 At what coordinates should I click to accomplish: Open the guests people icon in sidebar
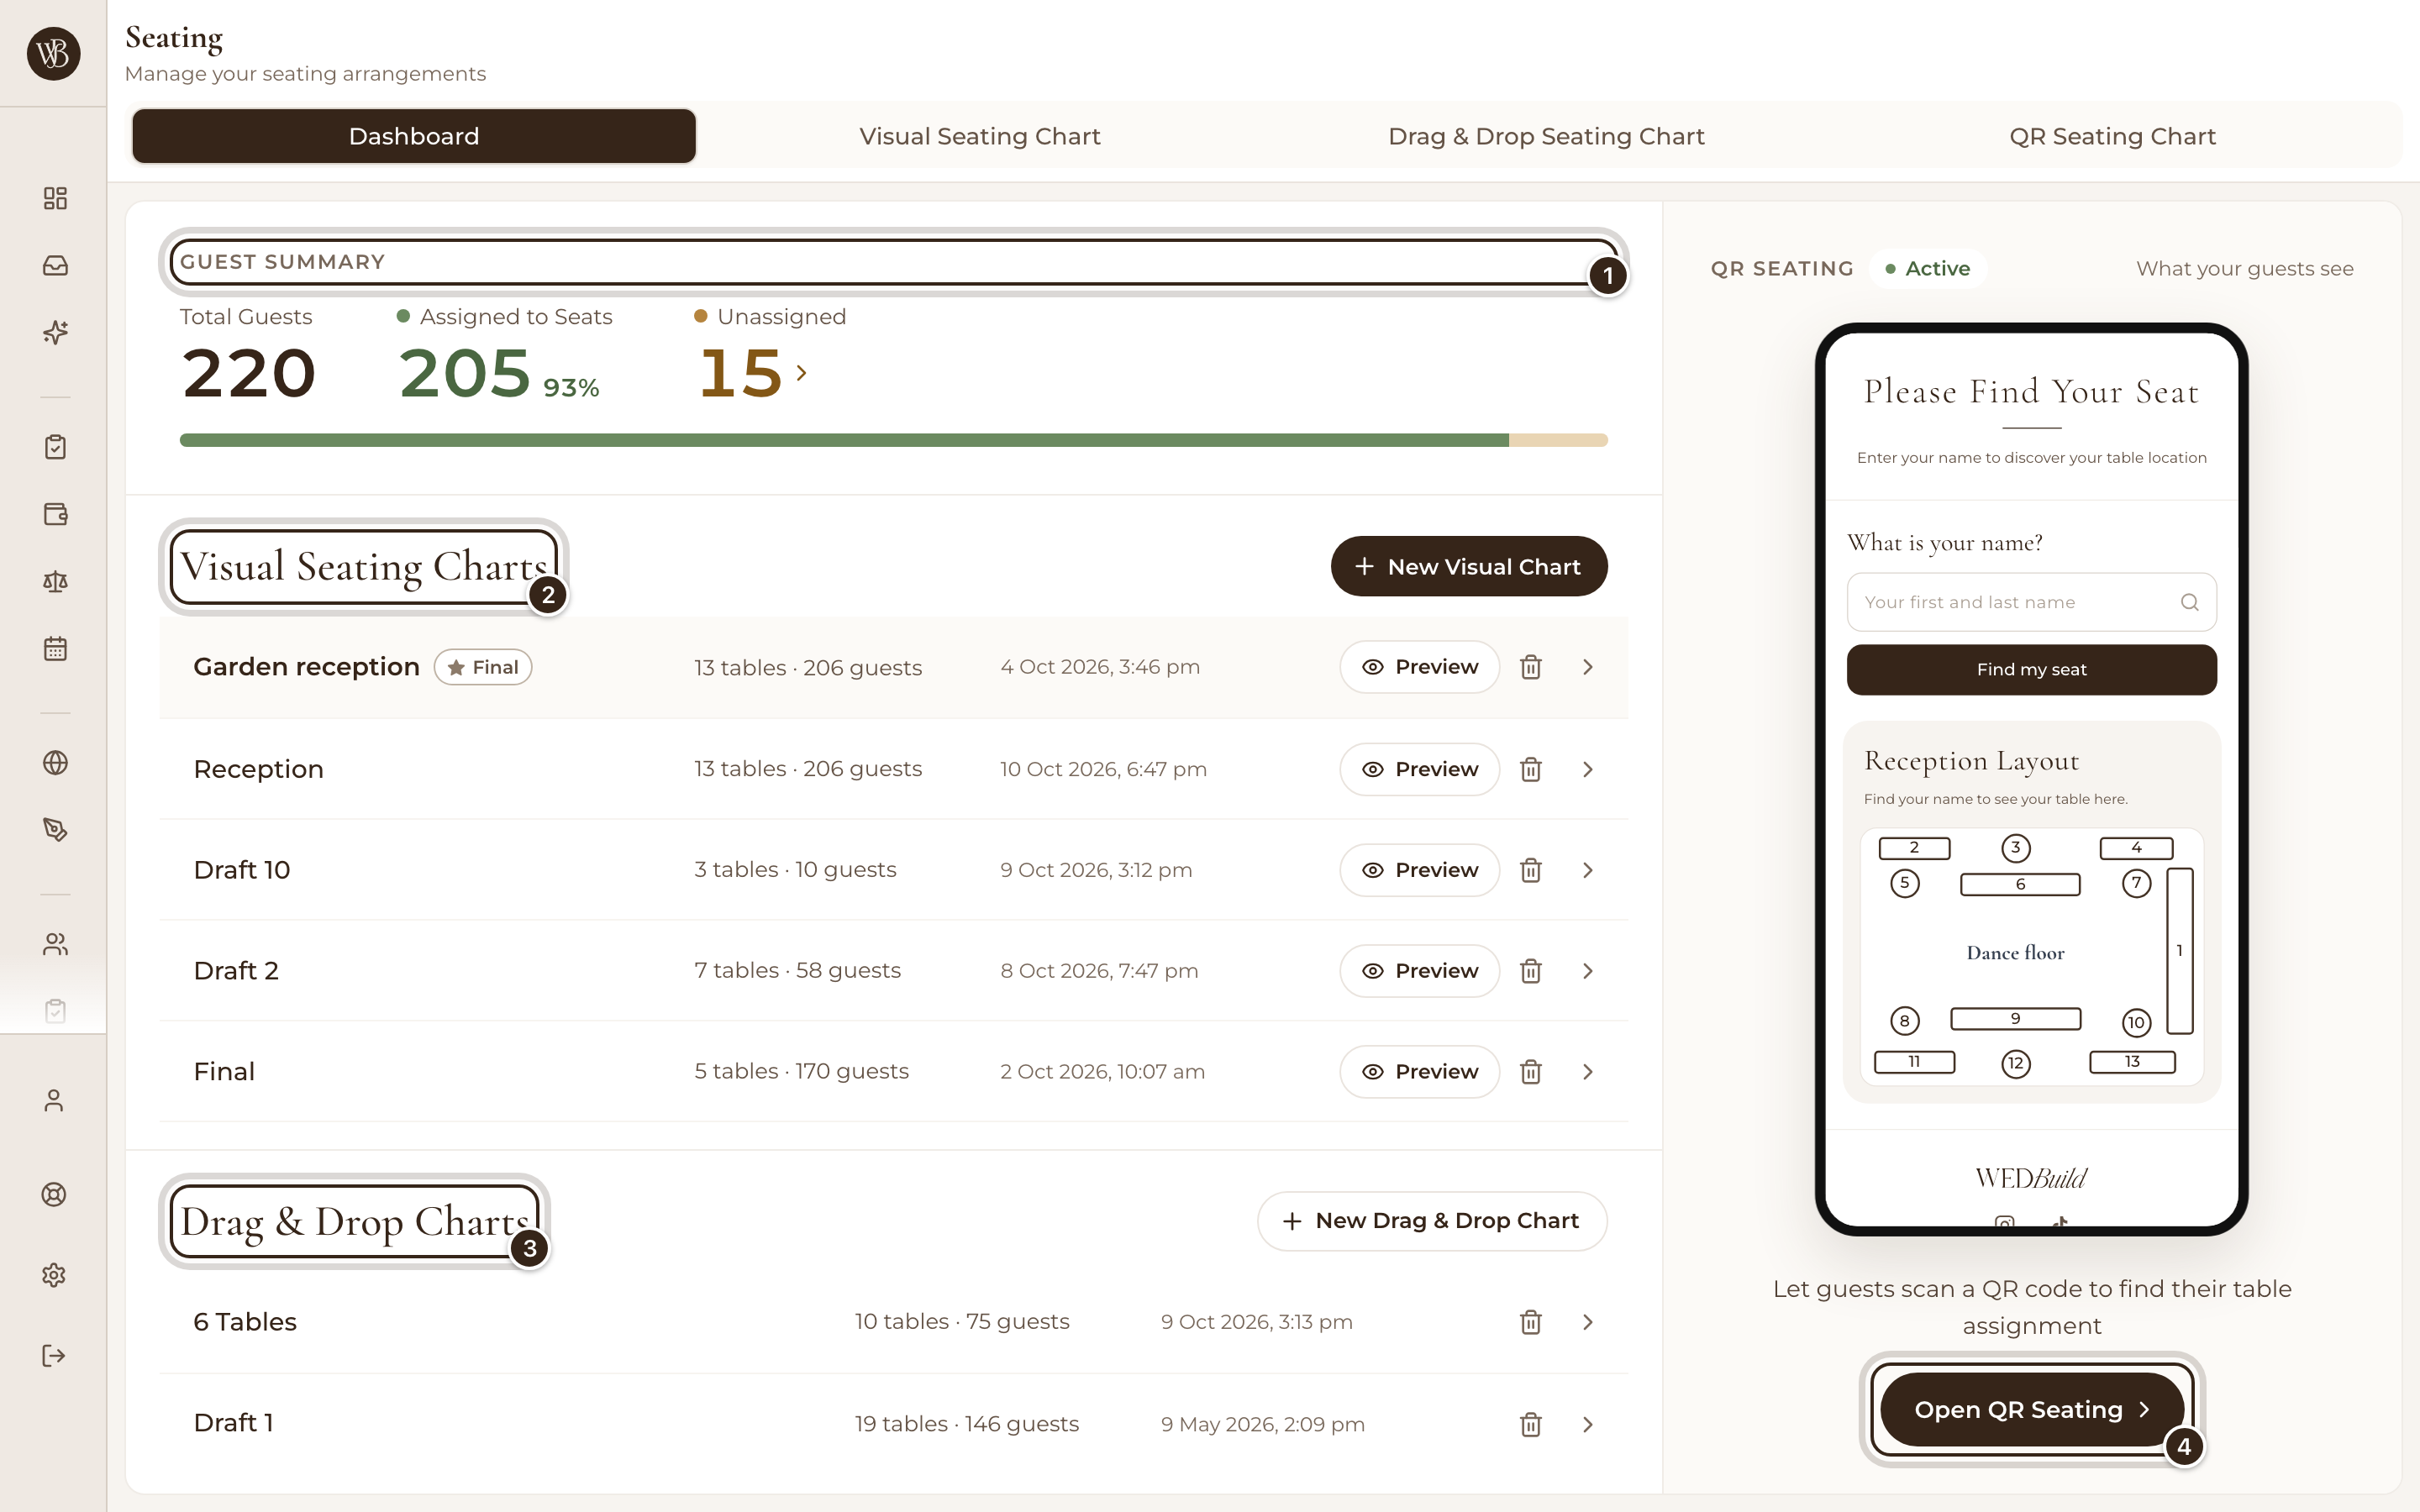[55, 944]
